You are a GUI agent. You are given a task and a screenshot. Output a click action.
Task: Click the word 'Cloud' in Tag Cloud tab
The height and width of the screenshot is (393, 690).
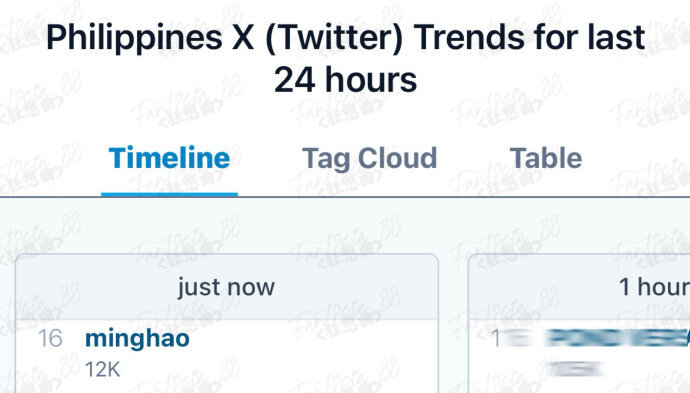tap(397, 158)
